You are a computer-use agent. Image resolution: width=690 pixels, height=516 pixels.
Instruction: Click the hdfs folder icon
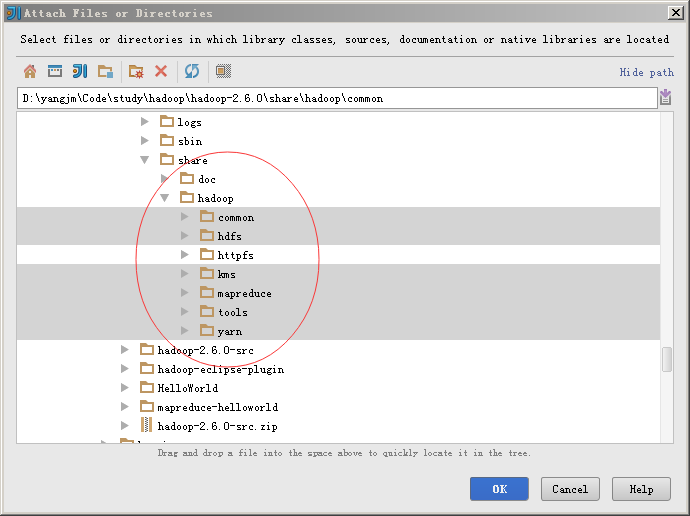207,235
